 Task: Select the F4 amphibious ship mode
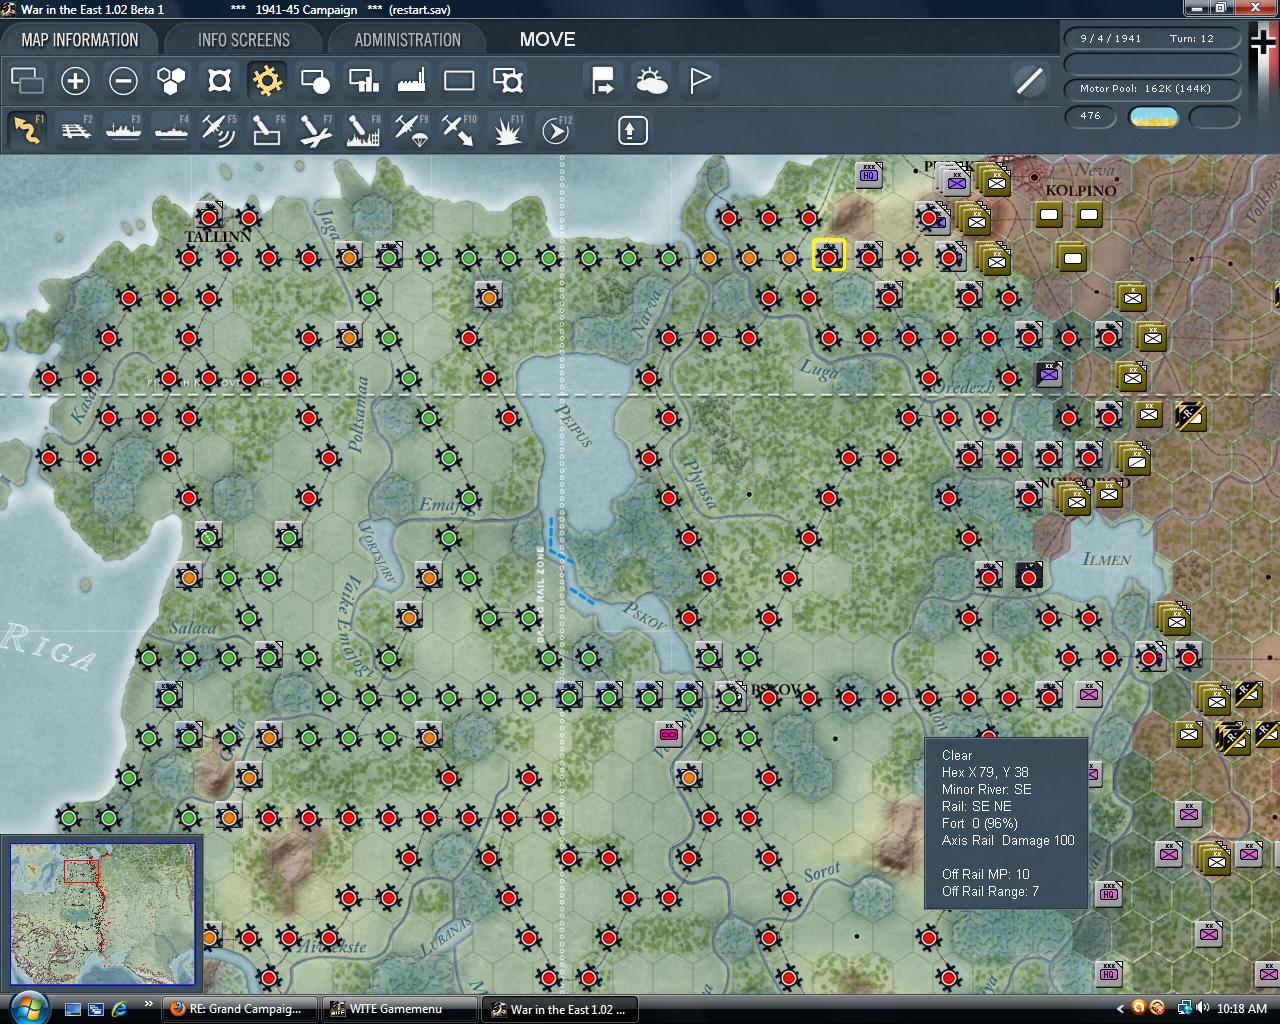(x=171, y=130)
